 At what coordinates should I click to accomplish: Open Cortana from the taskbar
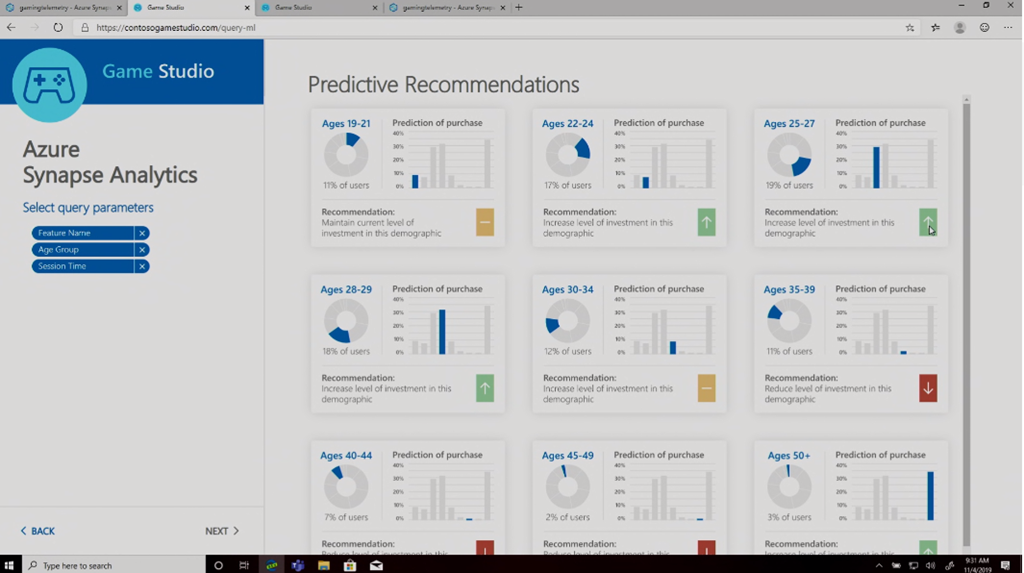click(x=218, y=565)
